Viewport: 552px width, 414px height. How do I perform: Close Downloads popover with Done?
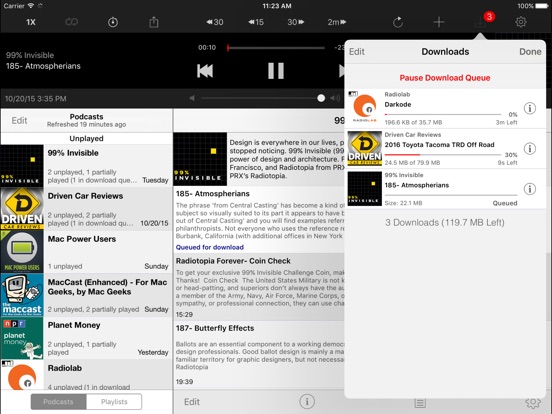tap(530, 52)
